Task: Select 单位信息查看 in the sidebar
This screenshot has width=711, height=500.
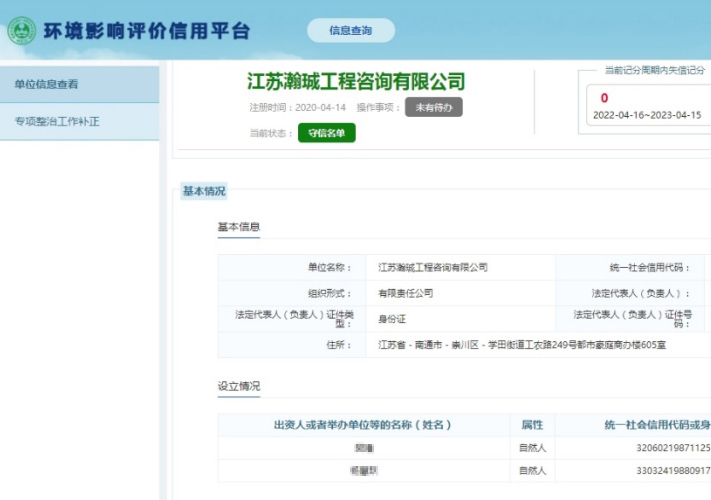Action: (47, 85)
